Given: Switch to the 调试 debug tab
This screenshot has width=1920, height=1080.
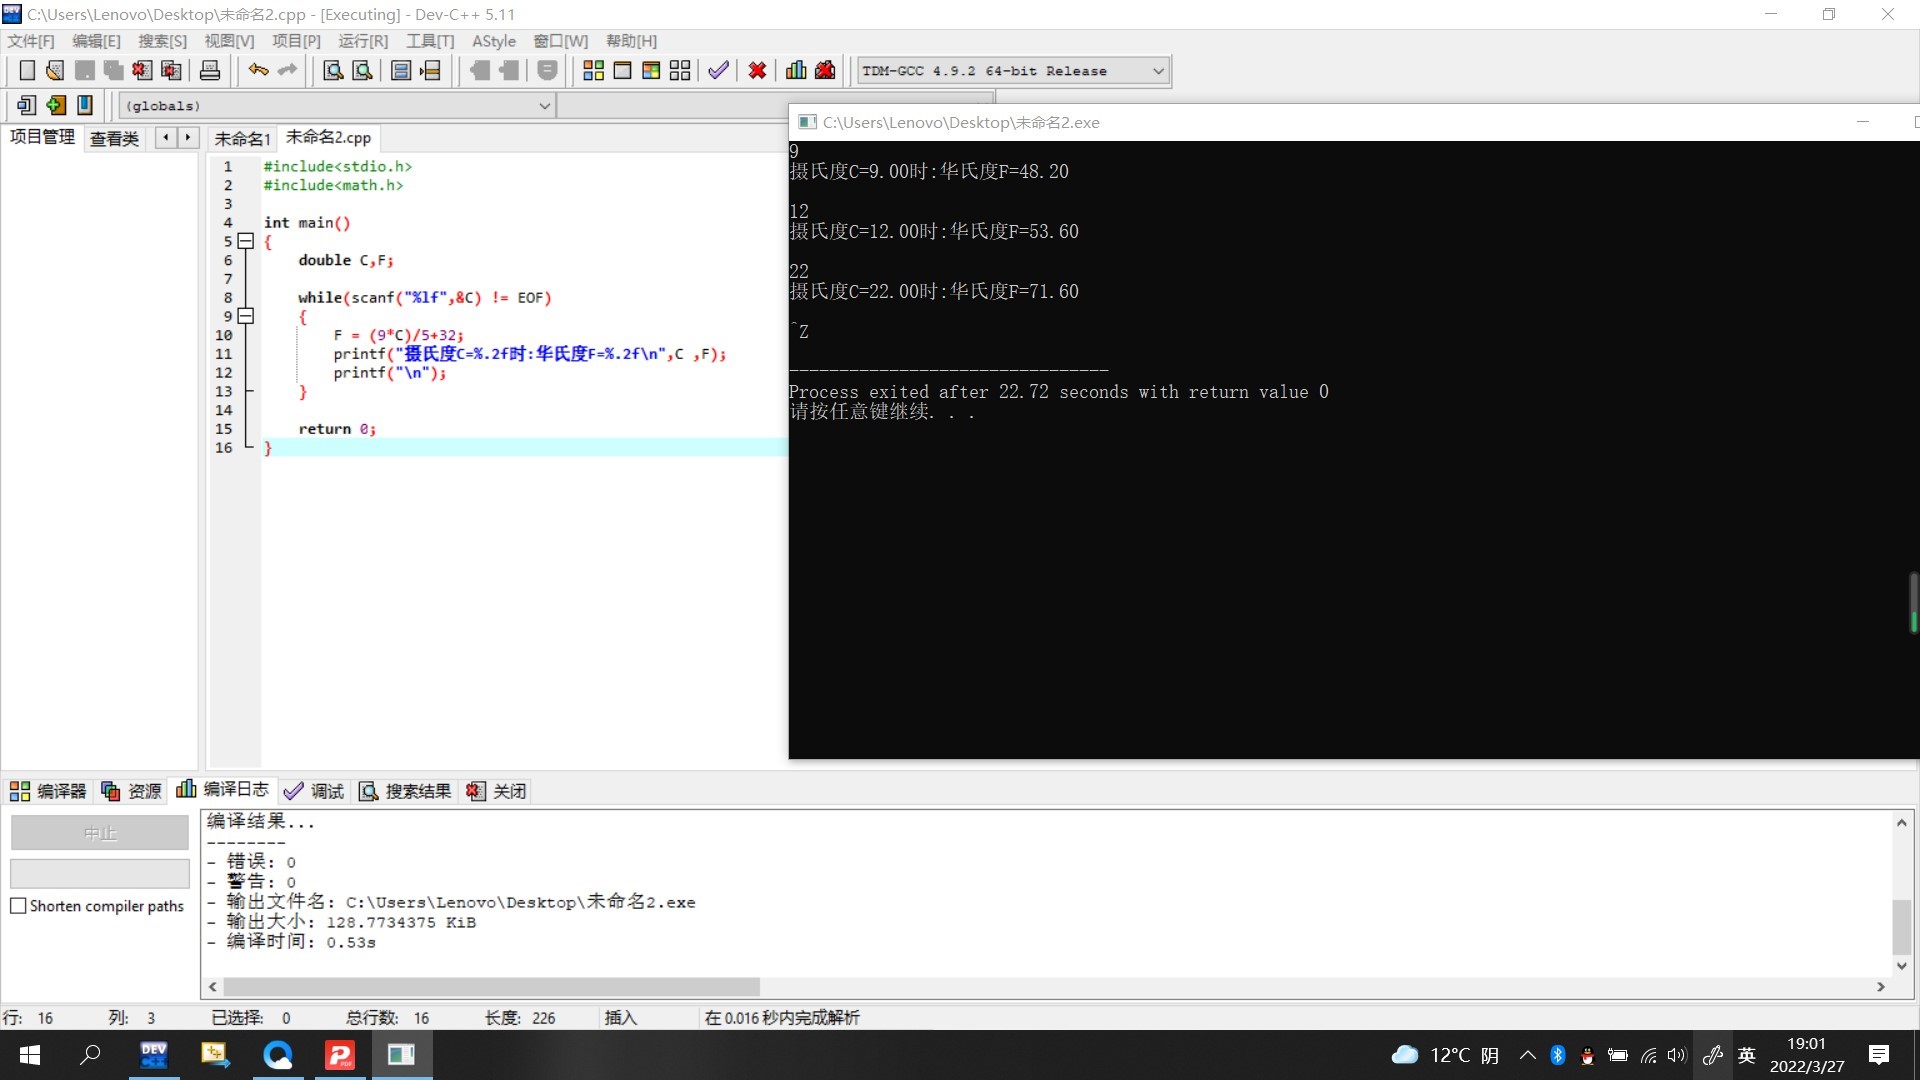Looking at the screenshot, I should tap(314, 791).
